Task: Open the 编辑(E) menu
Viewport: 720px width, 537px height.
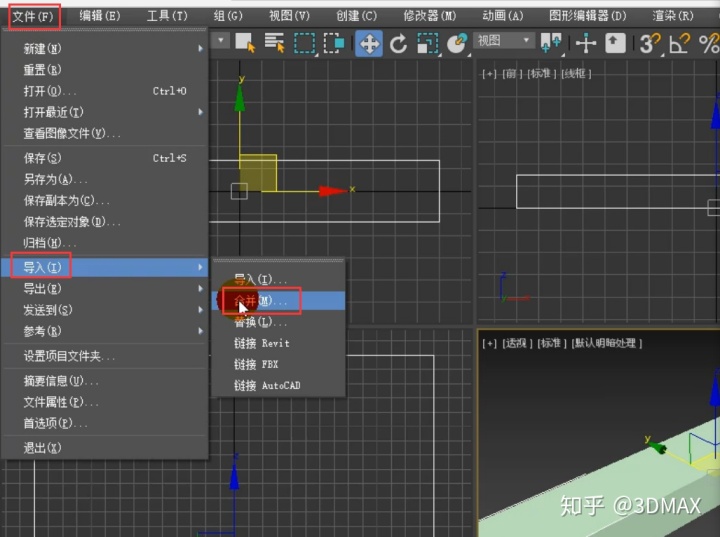Action: coord(100,16)
